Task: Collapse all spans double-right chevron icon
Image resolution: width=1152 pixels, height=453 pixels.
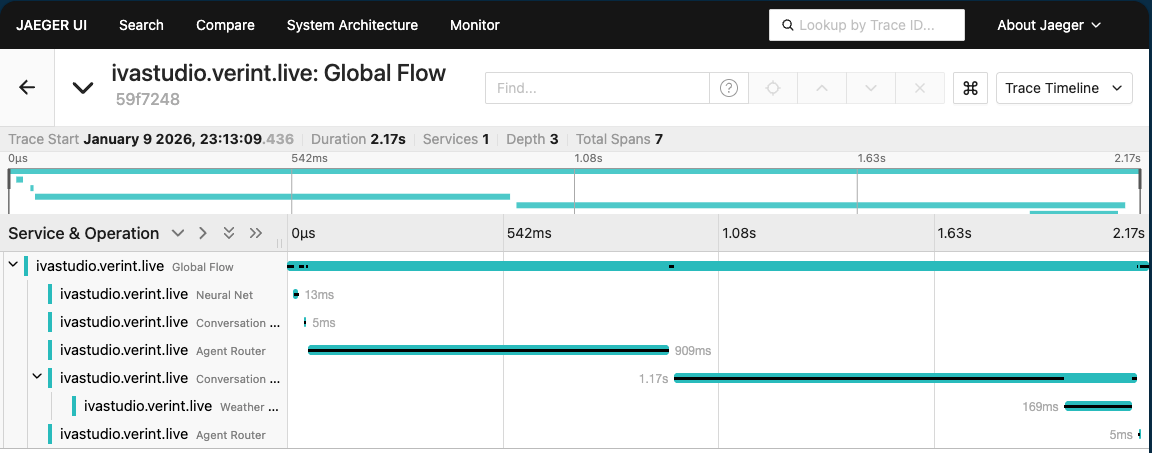Action: click(x=256, y=233)
